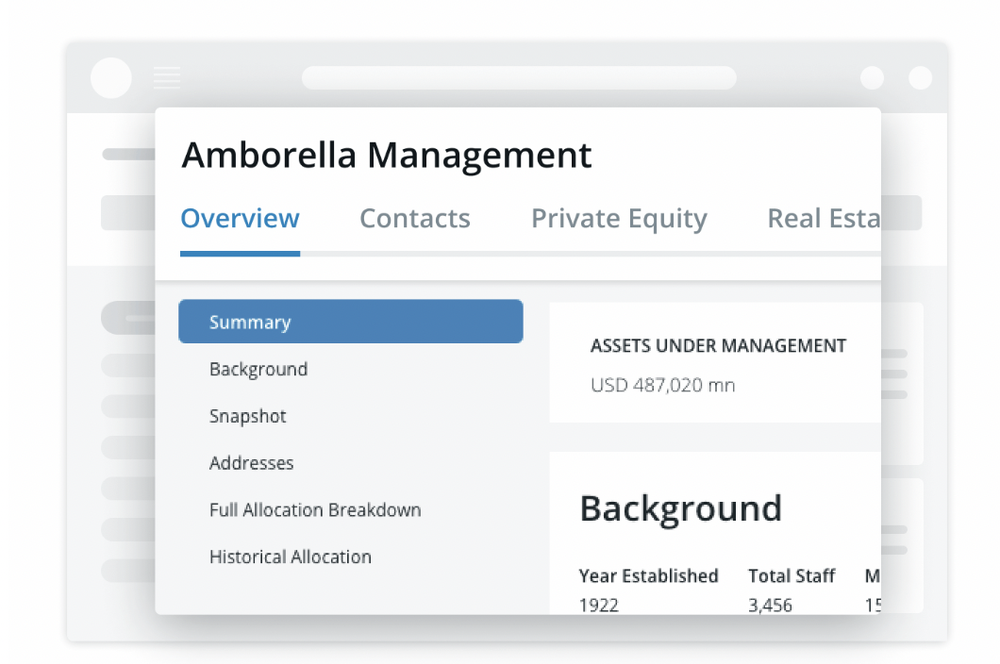Click the blurred search bar in header
Screen dimensions: 1000x664
pyautogui.click(x=519, y=78)
